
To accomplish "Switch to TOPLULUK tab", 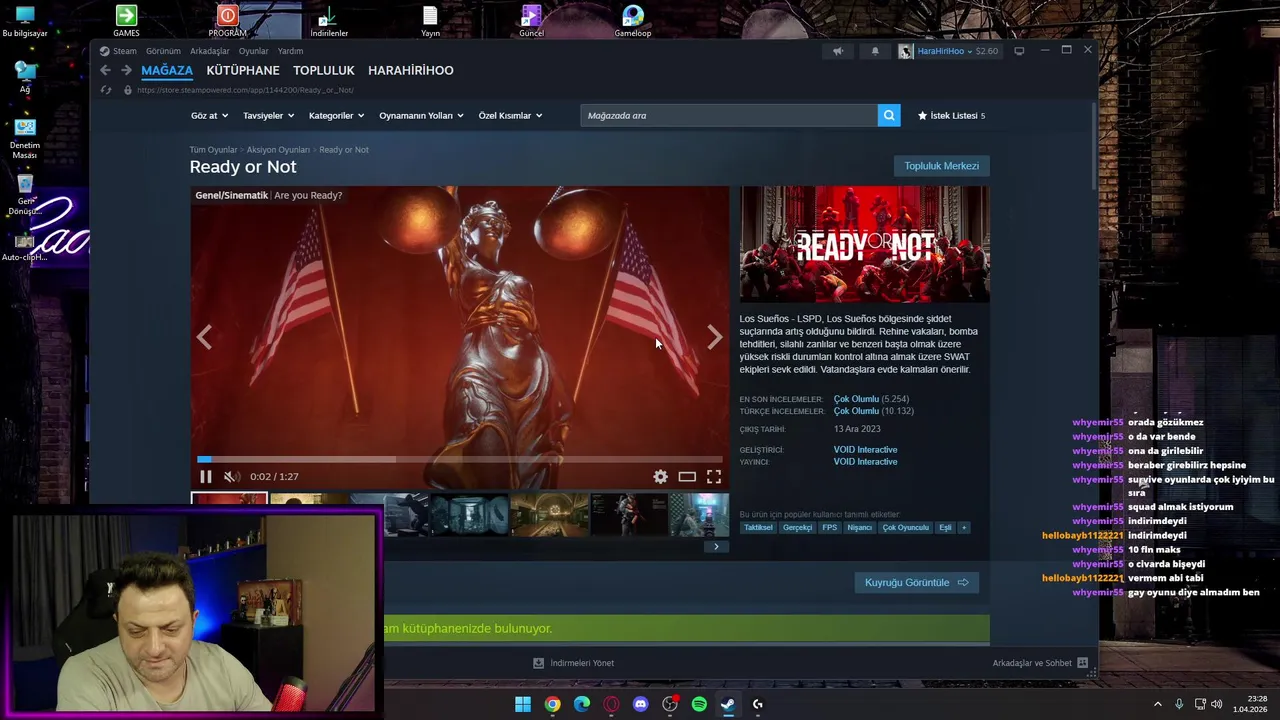I will [x=324, y=70].
